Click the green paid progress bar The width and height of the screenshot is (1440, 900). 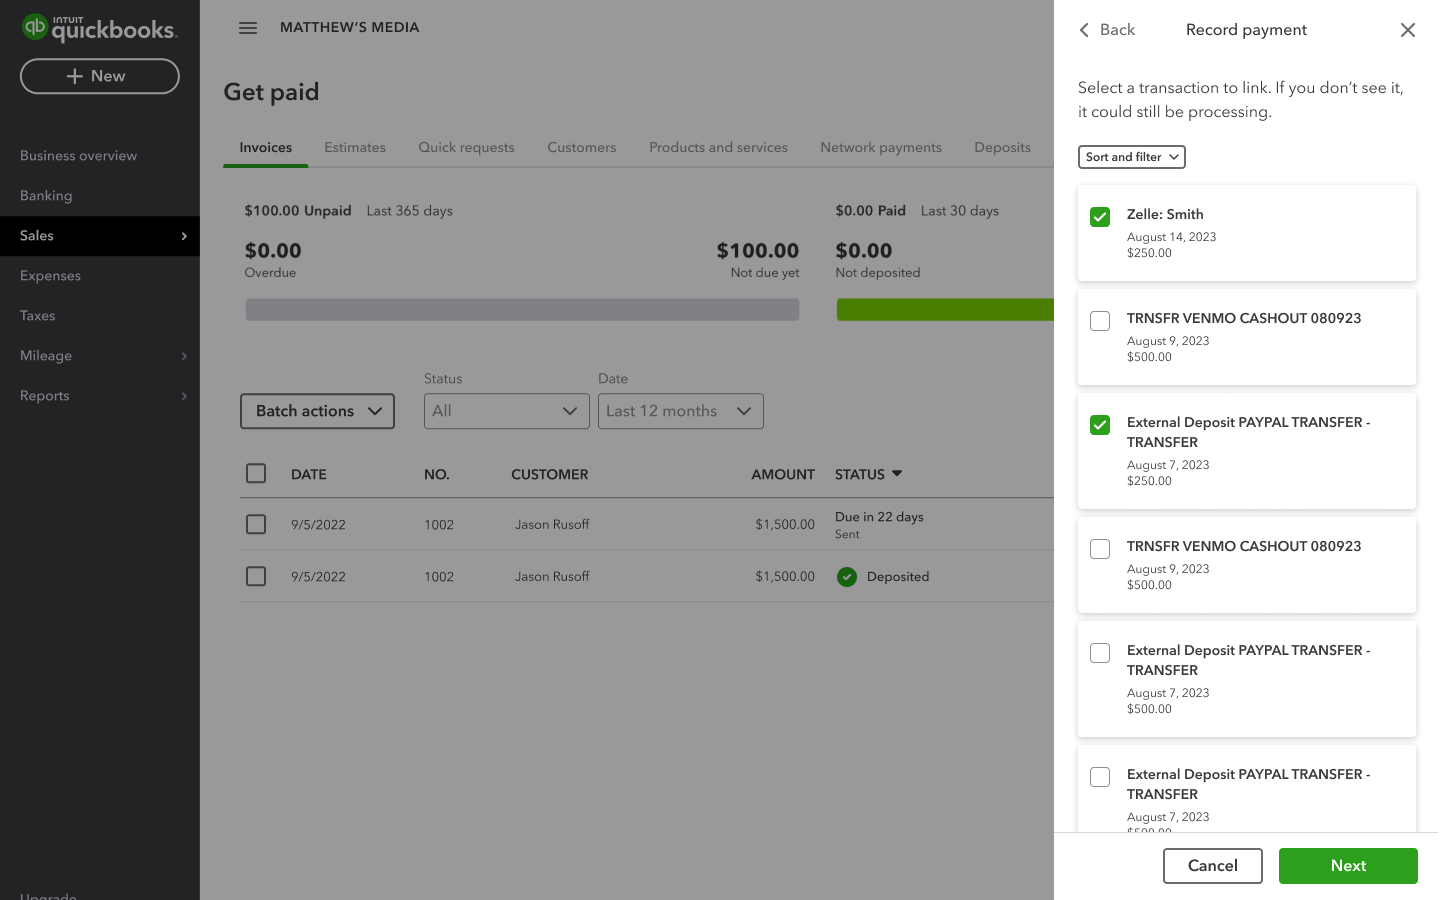click(x=945, y=310)
